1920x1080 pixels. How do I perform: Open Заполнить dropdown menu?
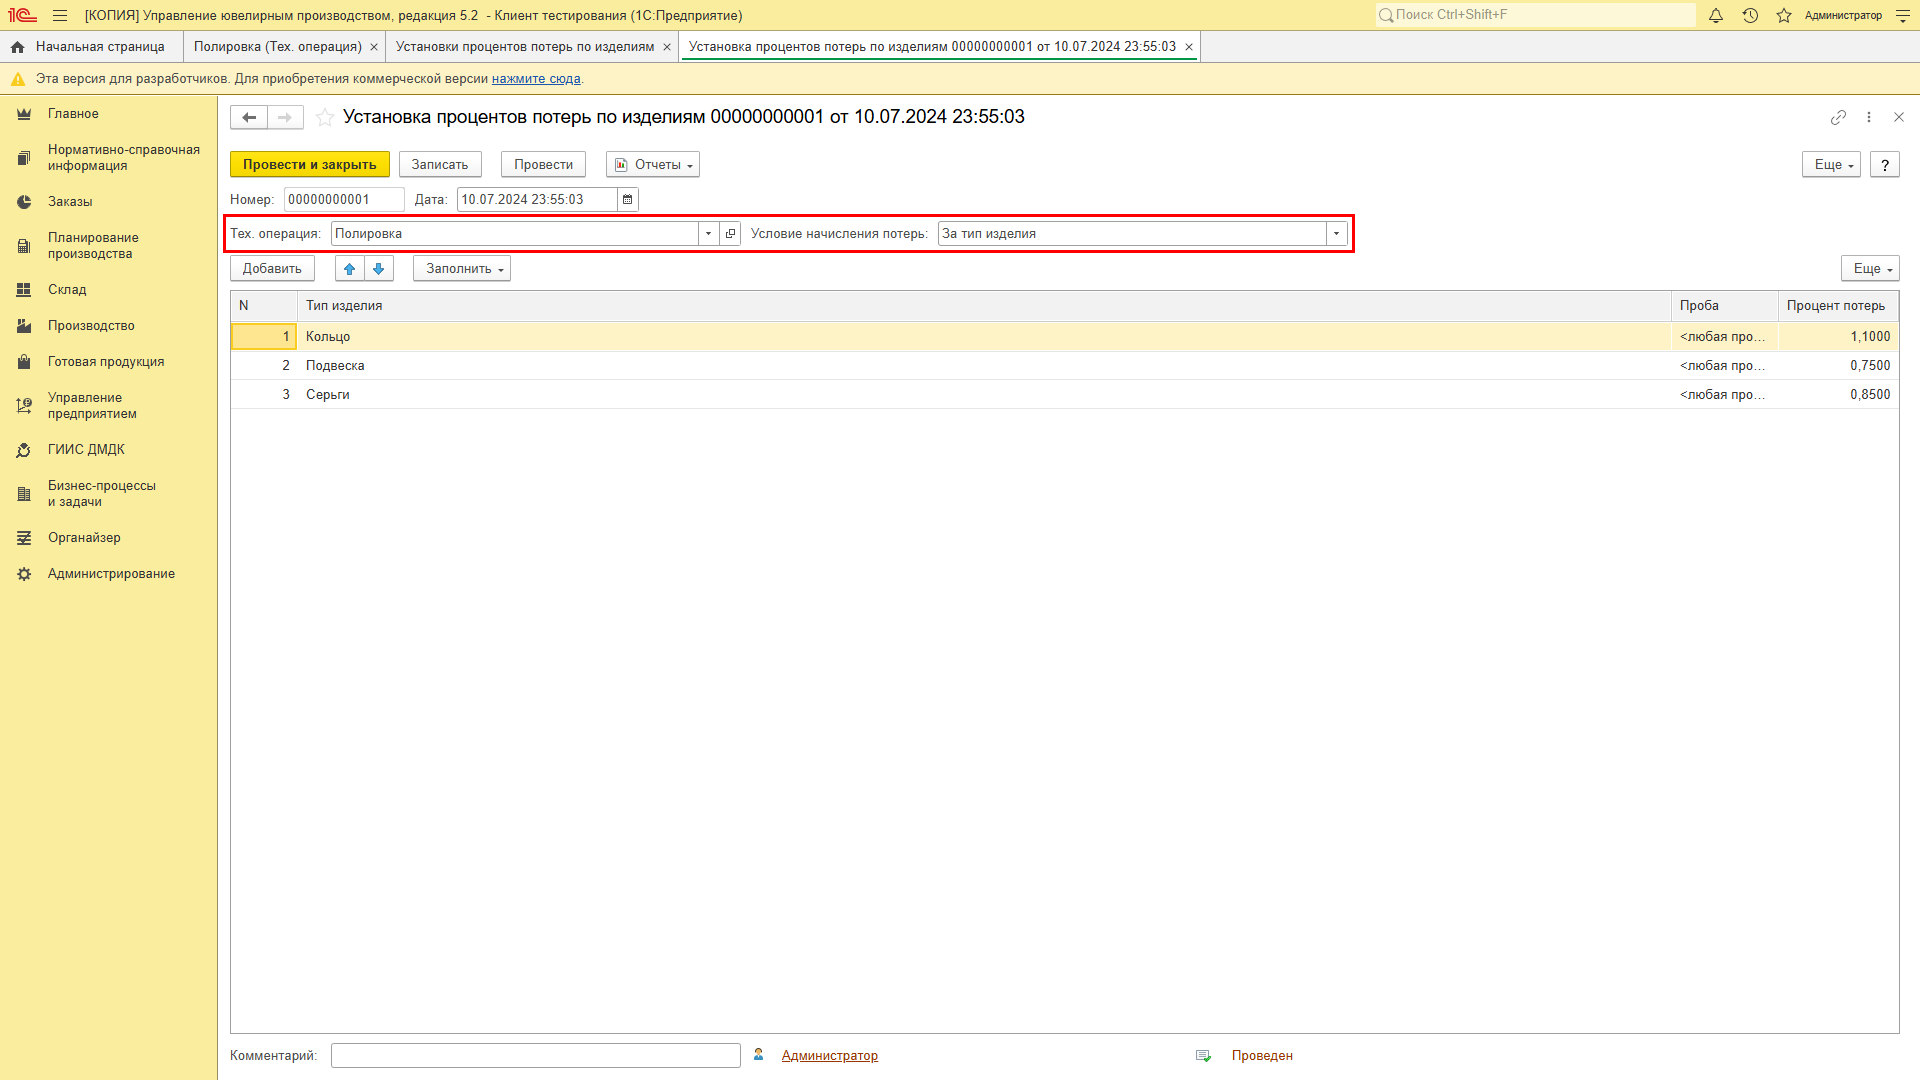462,268
